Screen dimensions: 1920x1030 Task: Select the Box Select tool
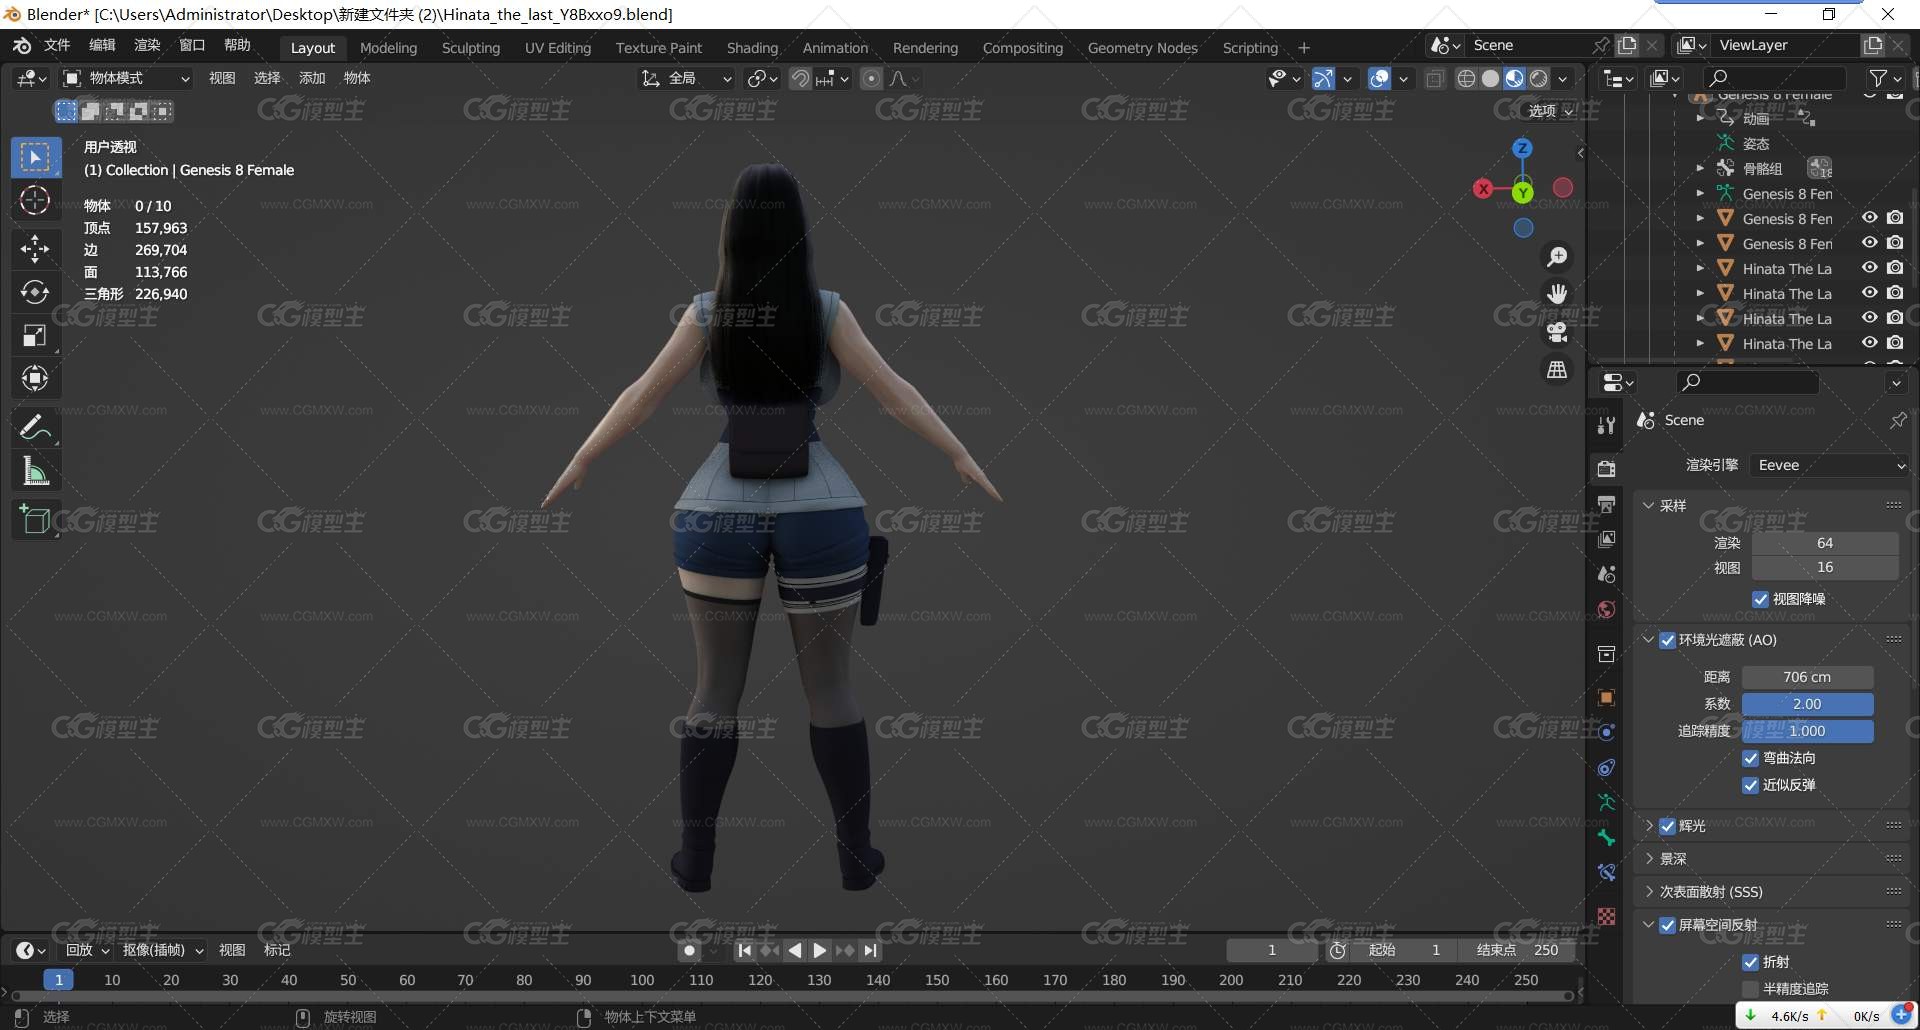click(x=36, y=158)
